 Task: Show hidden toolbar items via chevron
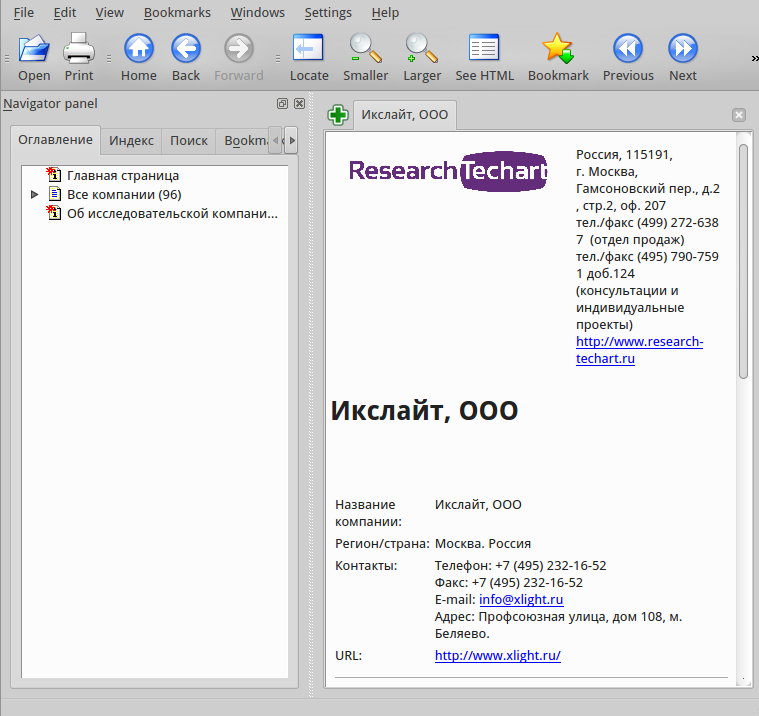click(x=755, y=59)
